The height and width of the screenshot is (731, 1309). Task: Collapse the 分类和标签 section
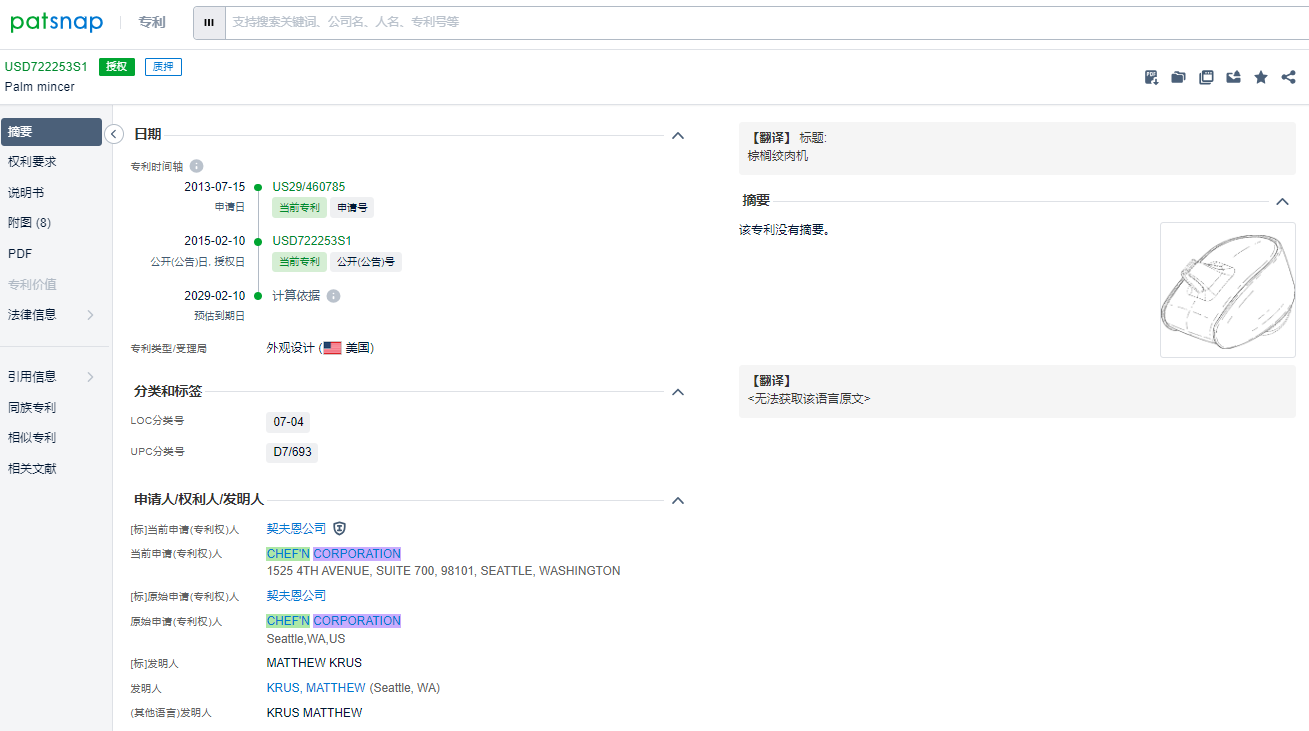[x=678, y=392]
